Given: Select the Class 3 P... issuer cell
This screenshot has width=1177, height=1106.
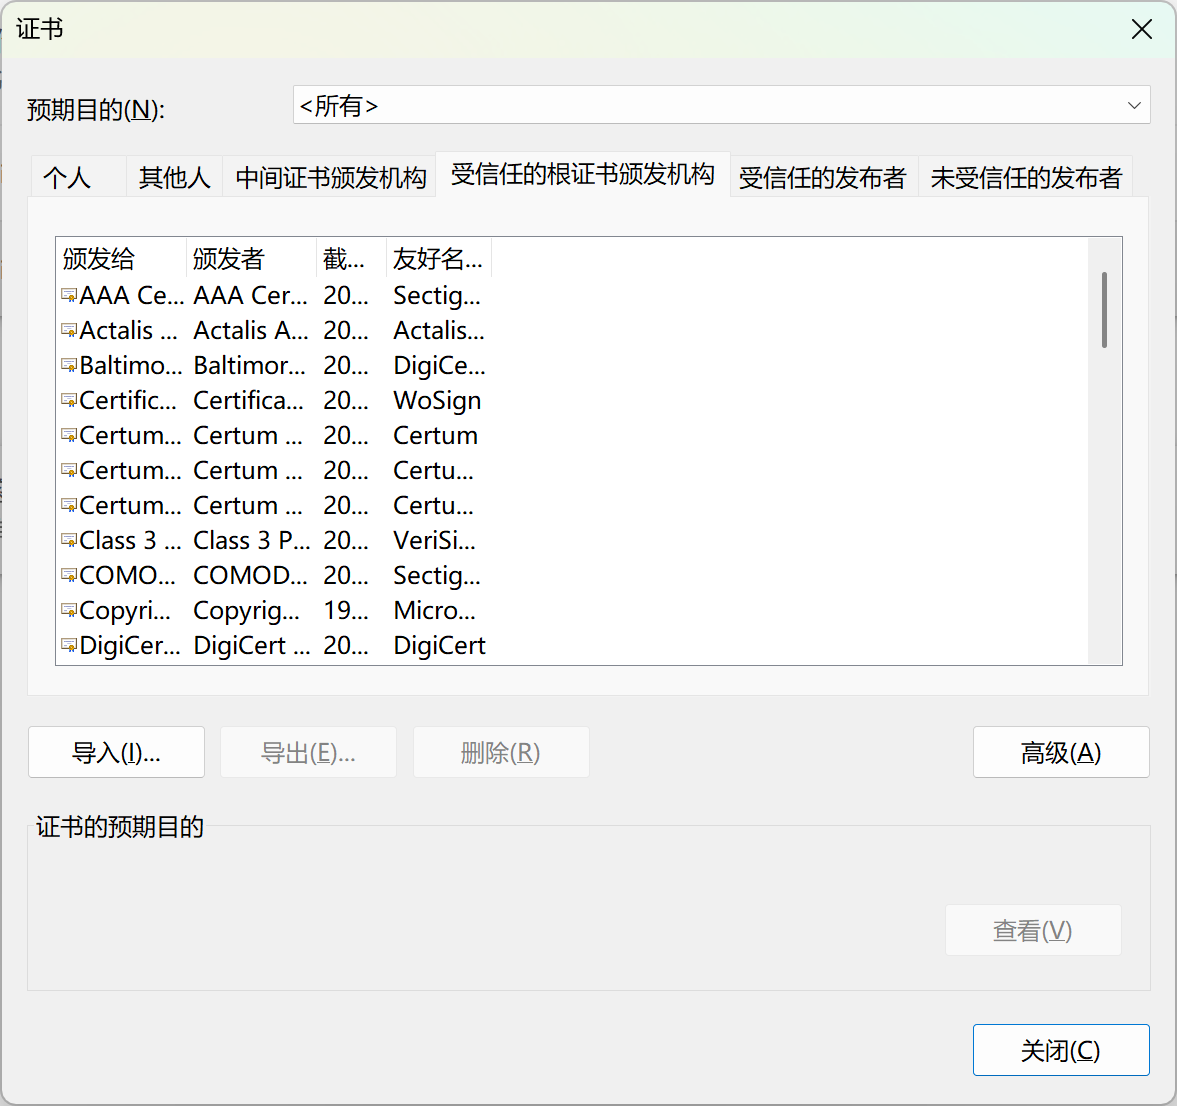Looking at the screenshot, I should pos(251,541).
